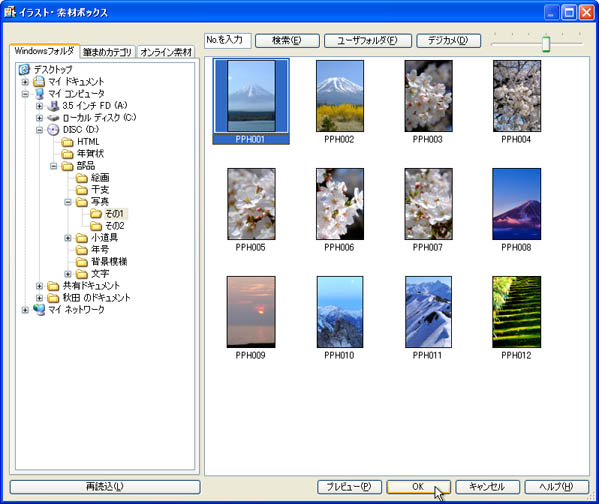The width and height of the screenshot is (599, 504).
Task: Expand the 小道具 folder node
Action: (x=68, y=238)
